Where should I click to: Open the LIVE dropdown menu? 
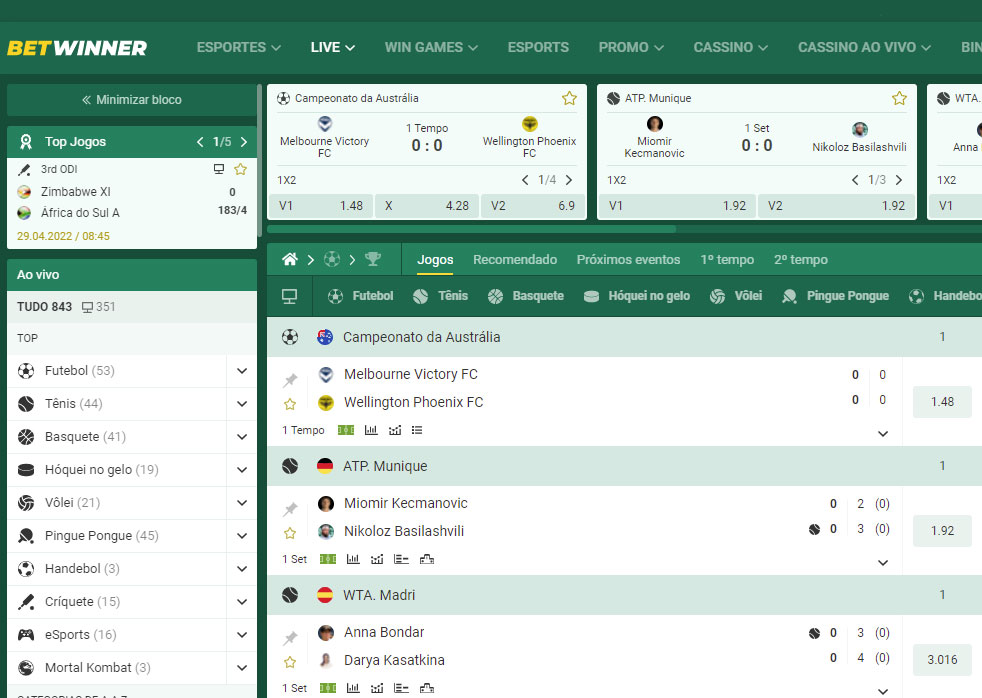coord(333,48)
